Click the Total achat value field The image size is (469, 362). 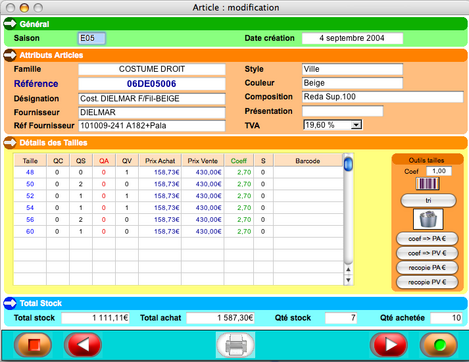tap(220, 318)
